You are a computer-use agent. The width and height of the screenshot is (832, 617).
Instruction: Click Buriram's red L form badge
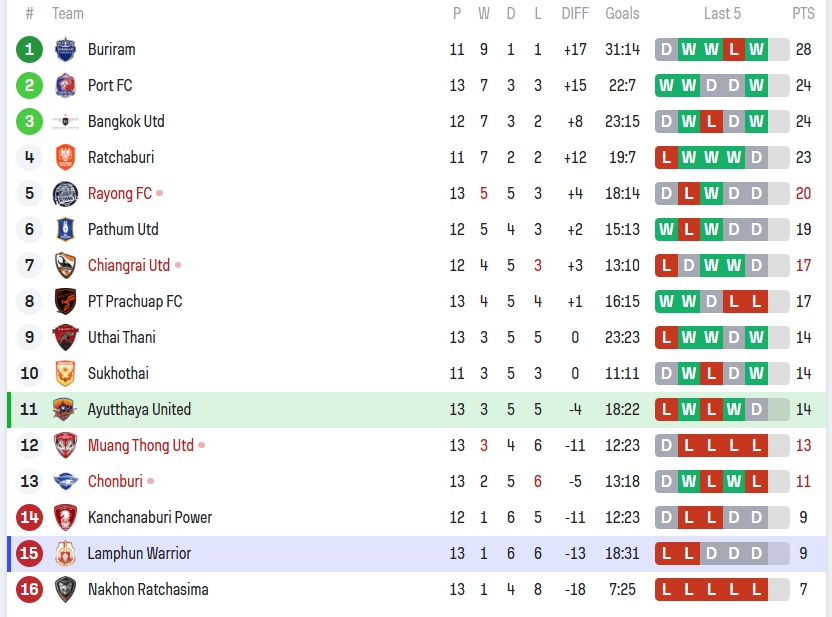[x=734, y=49]
